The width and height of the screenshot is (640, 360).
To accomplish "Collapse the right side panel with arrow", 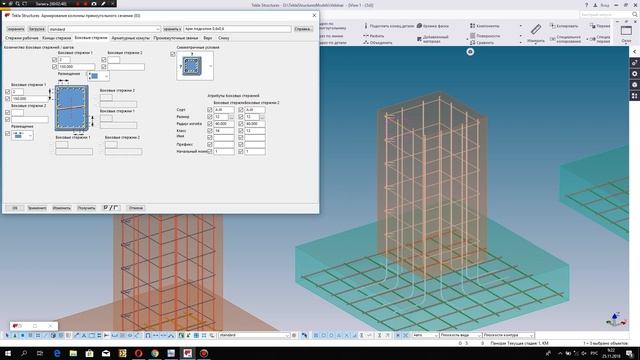I will 634,52.
